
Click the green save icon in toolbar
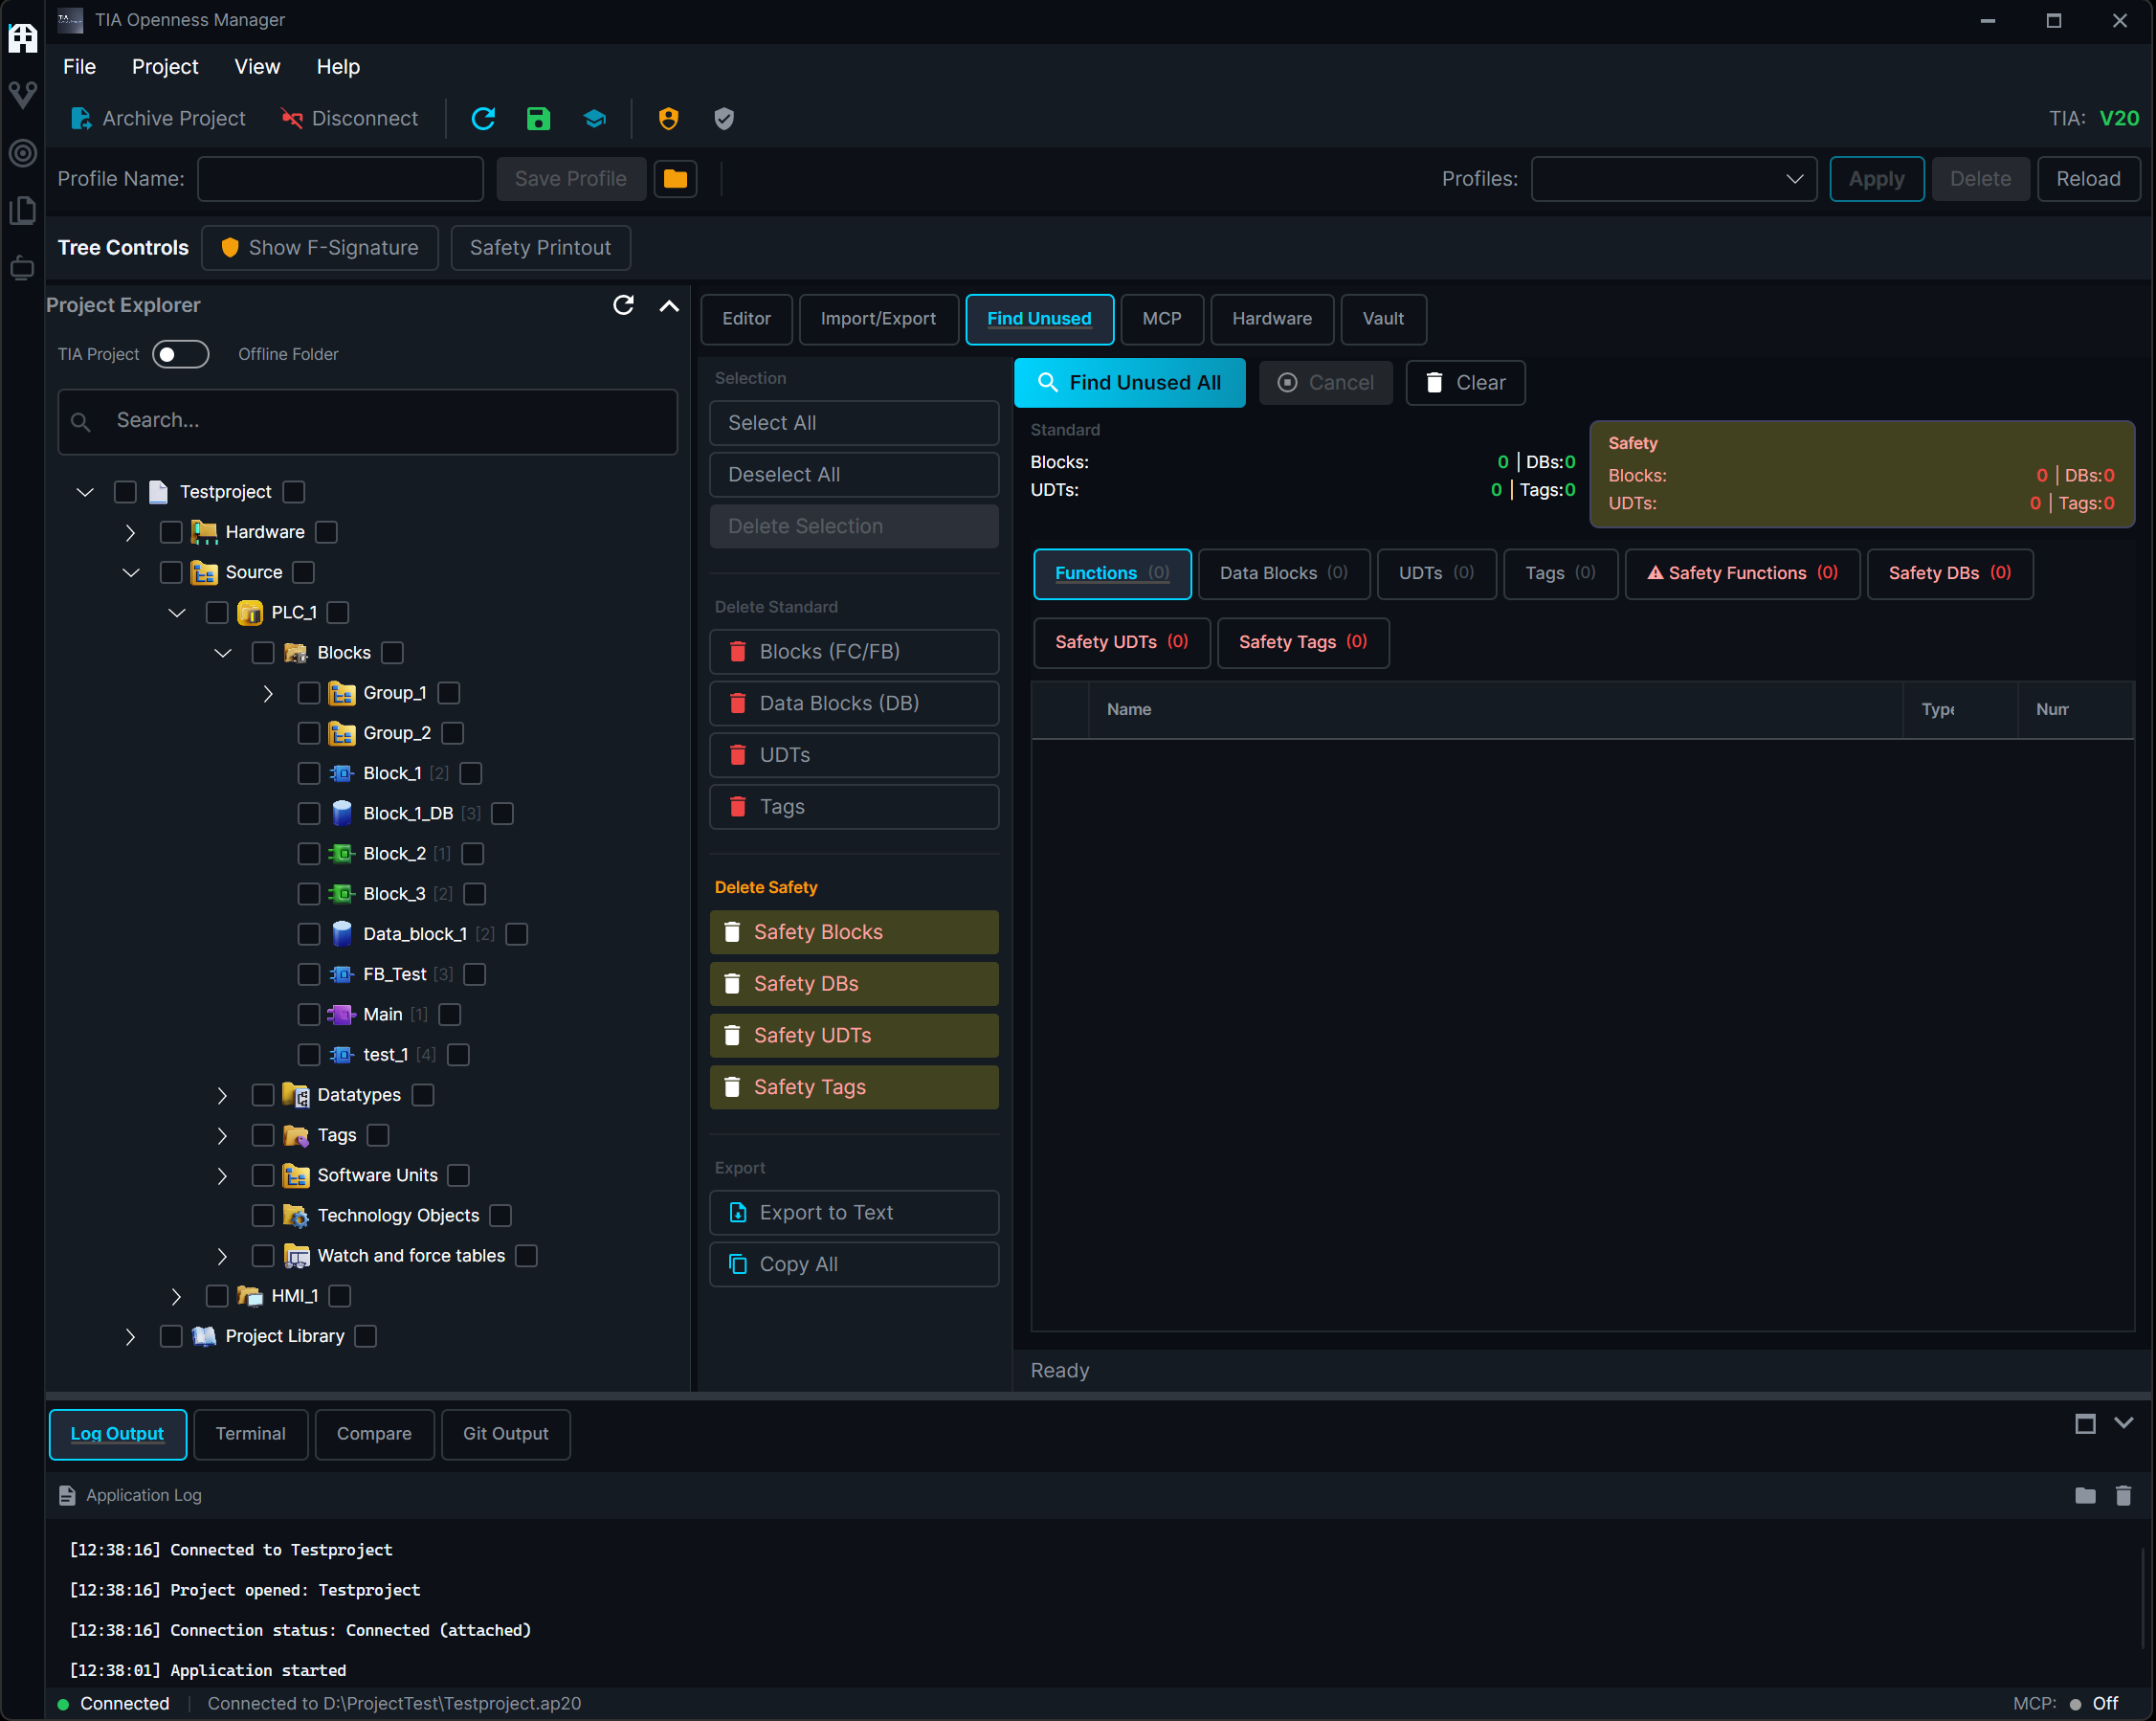[538, 119]
